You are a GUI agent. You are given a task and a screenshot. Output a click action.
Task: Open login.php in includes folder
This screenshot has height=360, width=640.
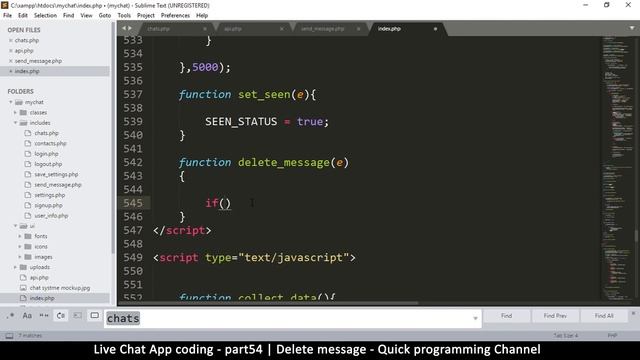point(46,154)
